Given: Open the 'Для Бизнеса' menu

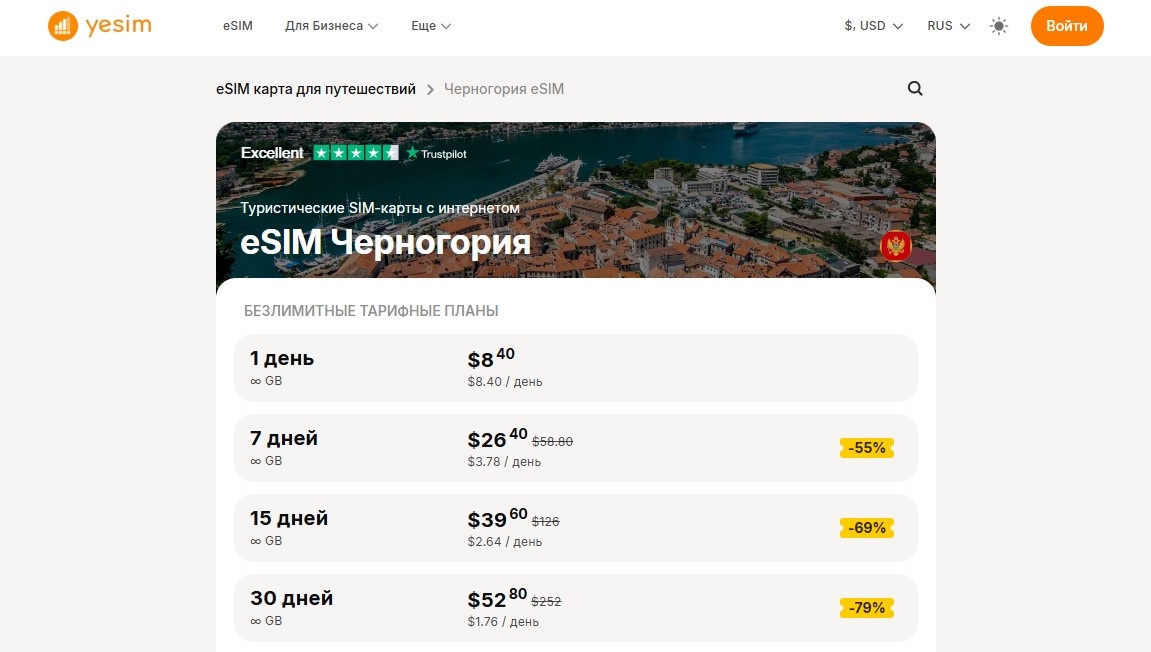Looking at the screenshot, I should point(331,26).
